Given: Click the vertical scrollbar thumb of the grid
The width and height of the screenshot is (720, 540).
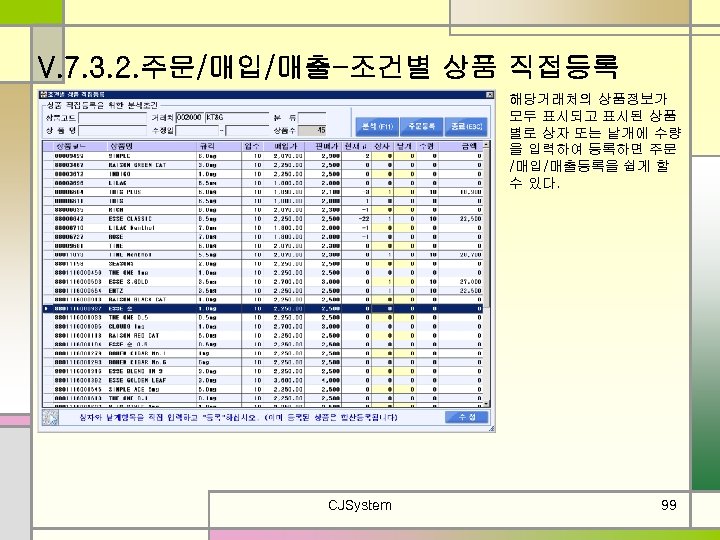Looking at the screenshot, I should [x=486, y=229].
